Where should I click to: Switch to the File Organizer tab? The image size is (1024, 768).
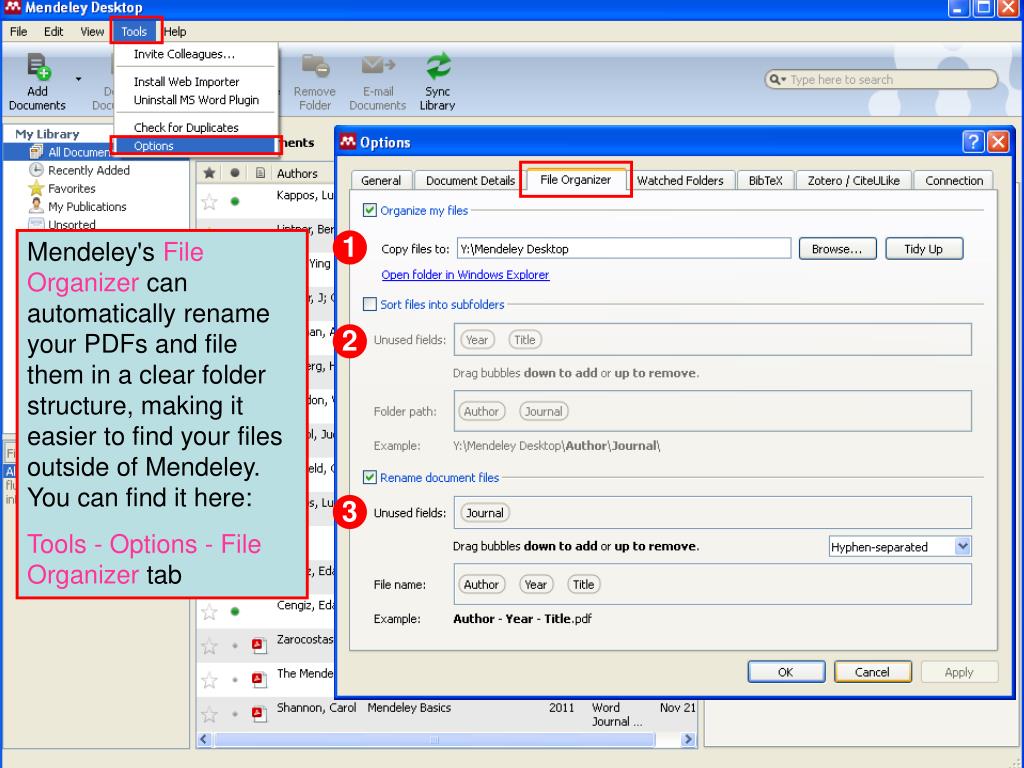click(x=575, y=180)
